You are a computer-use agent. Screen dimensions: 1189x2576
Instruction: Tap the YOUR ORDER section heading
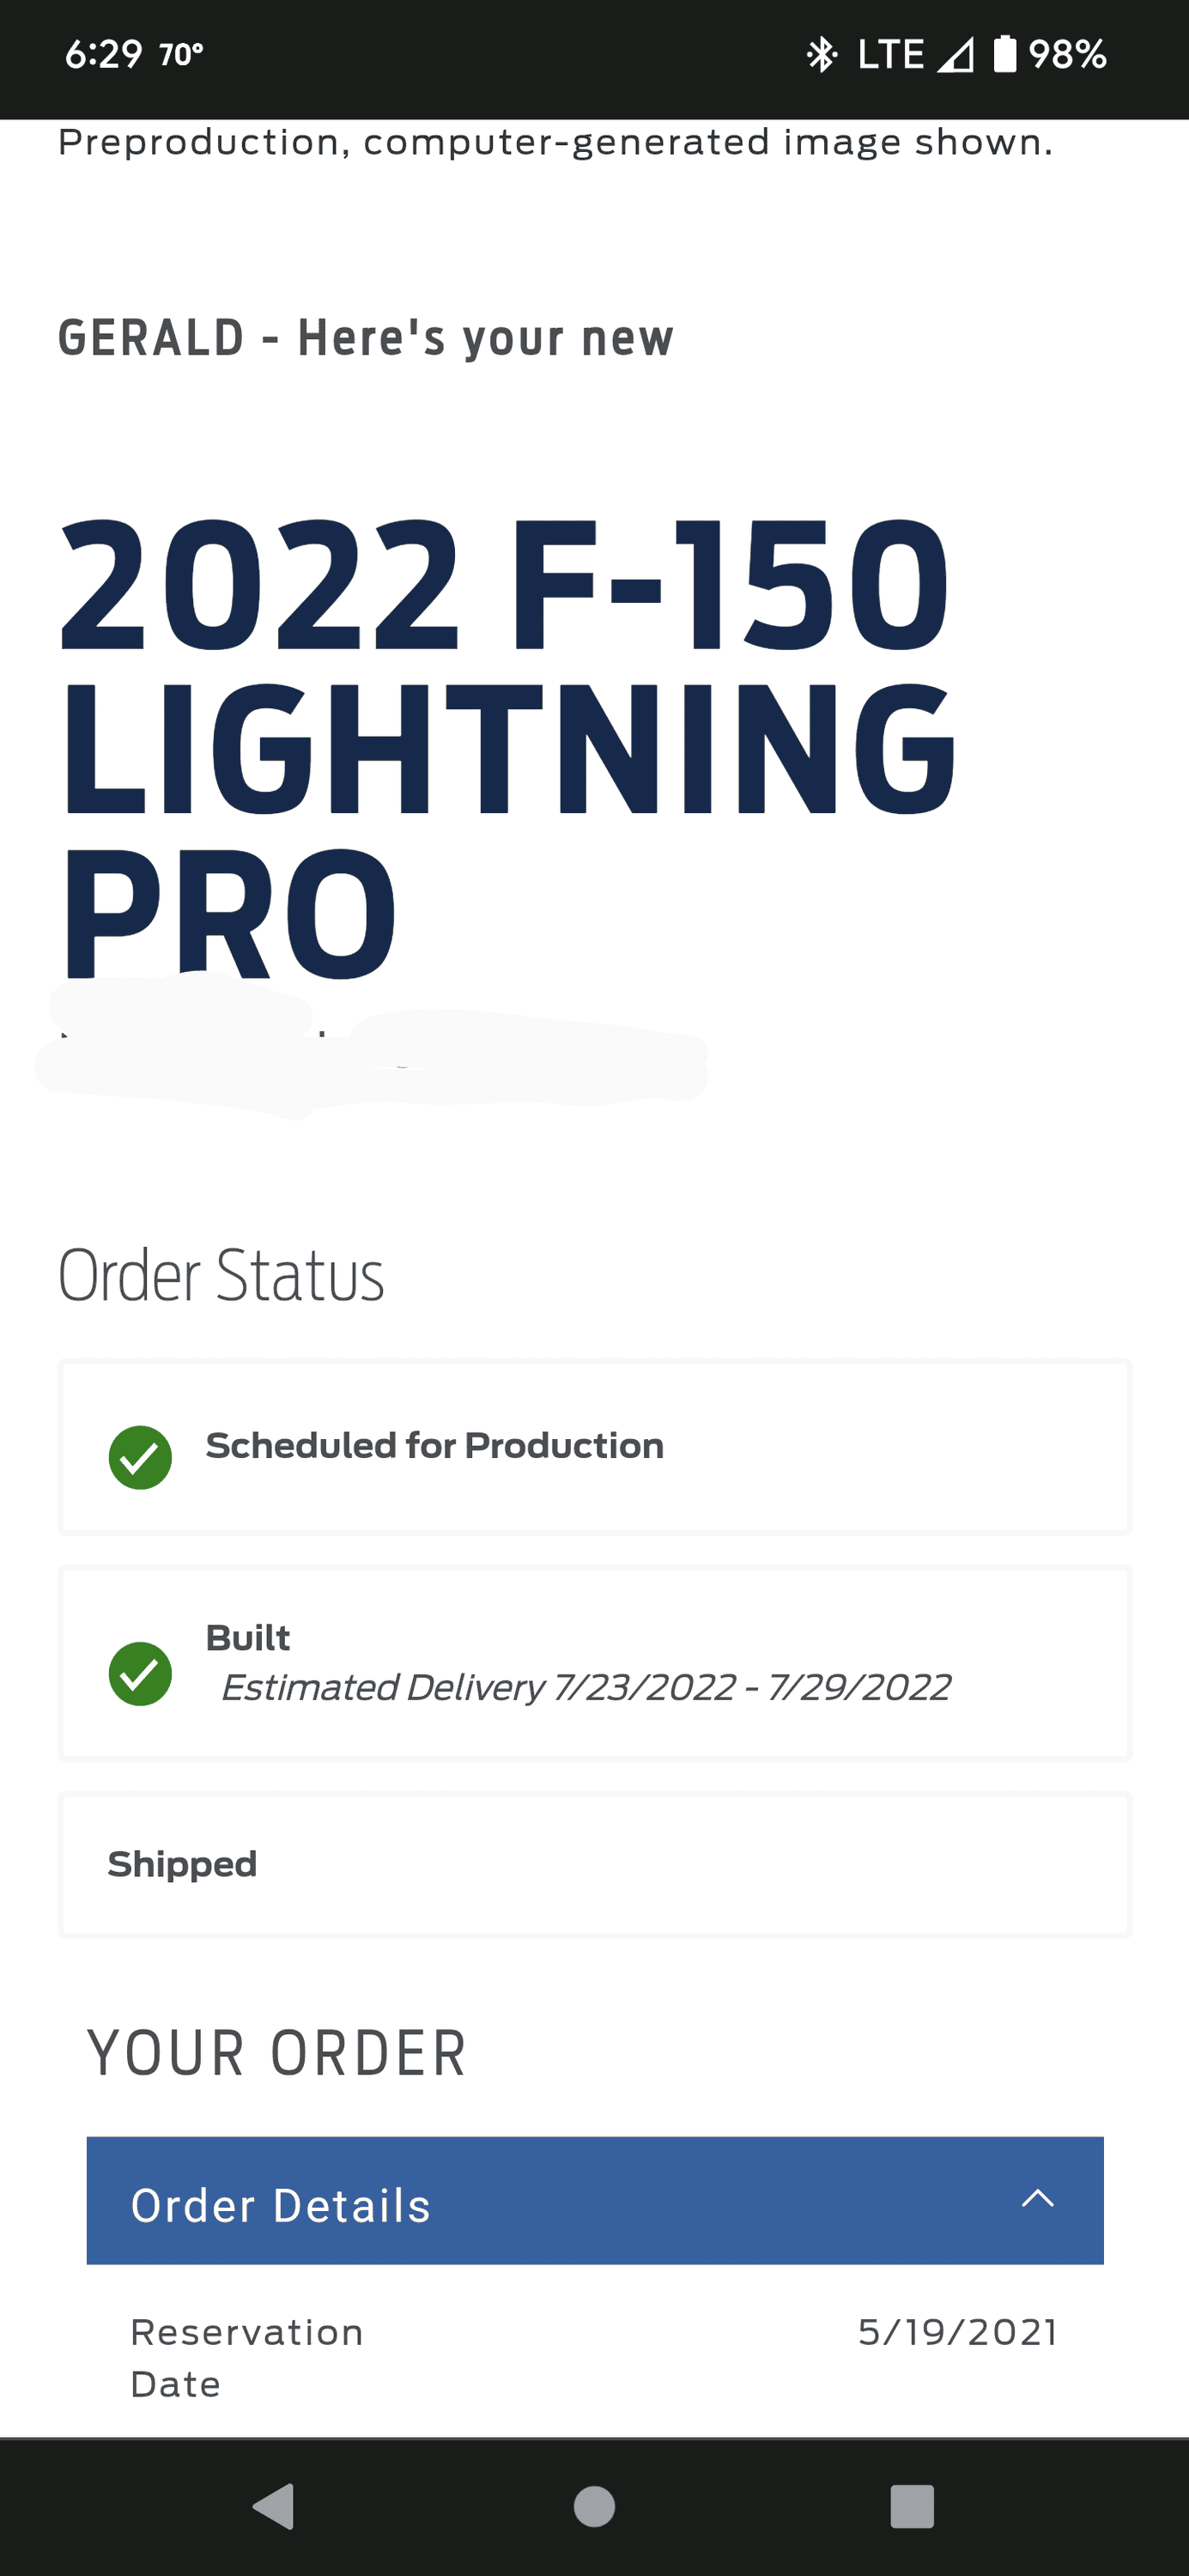[x=277, y=2054]
